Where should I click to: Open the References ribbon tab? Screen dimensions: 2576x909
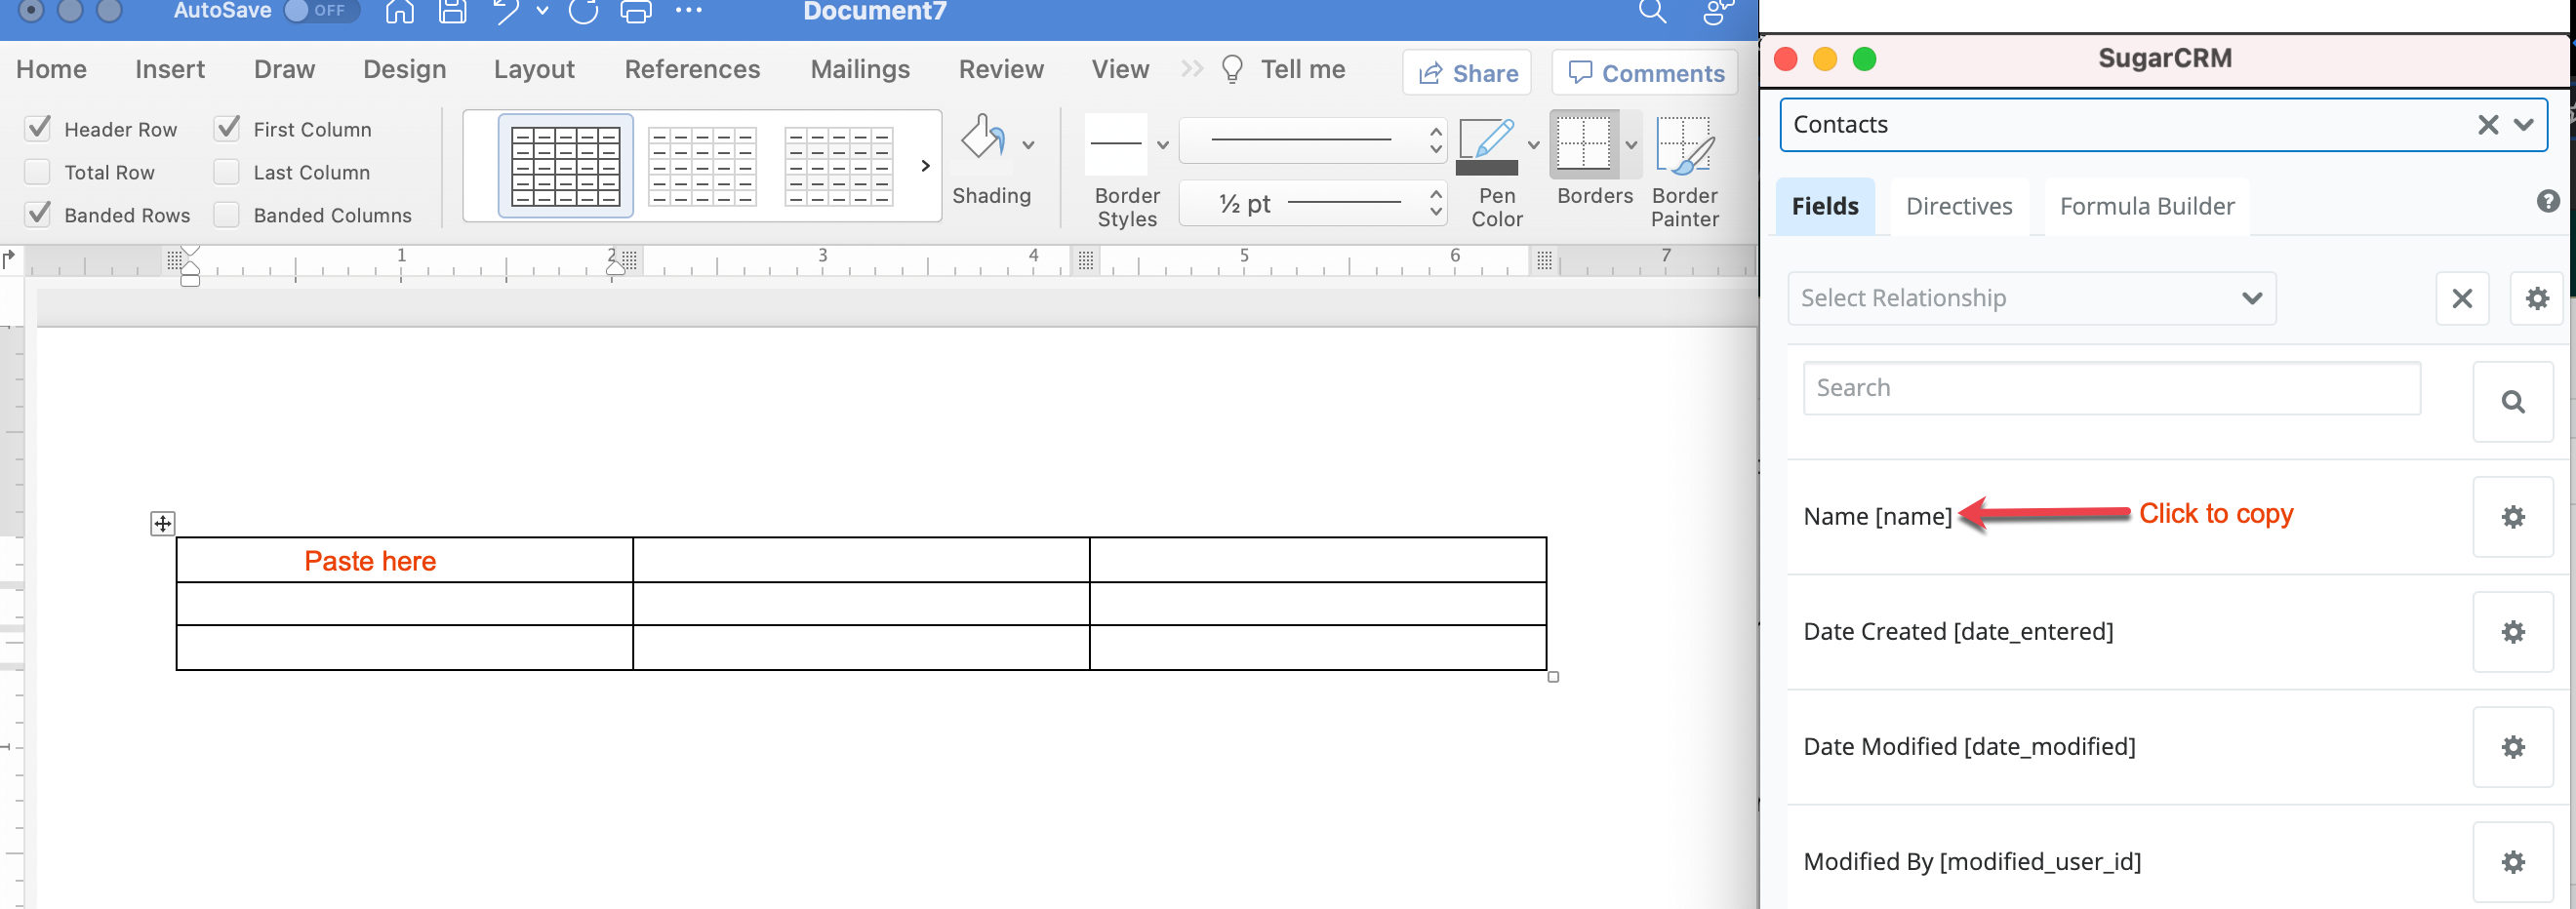point(692,69)
